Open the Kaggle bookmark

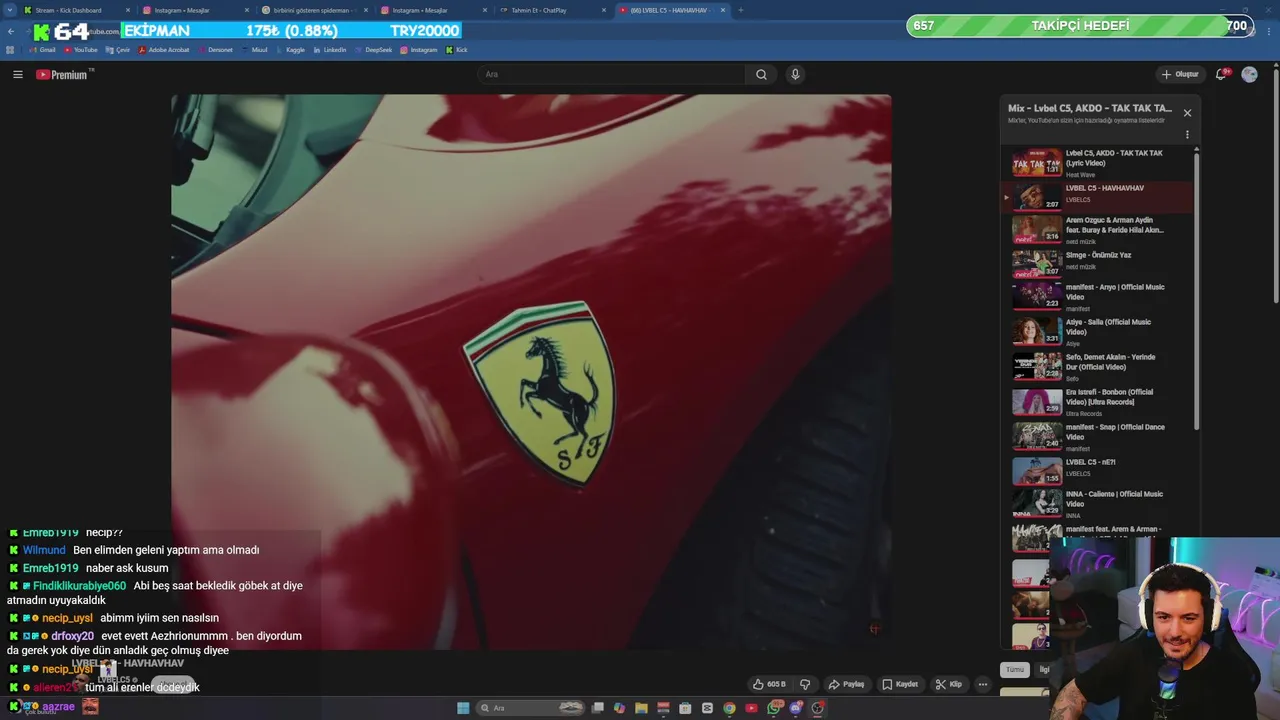(290, 49)
